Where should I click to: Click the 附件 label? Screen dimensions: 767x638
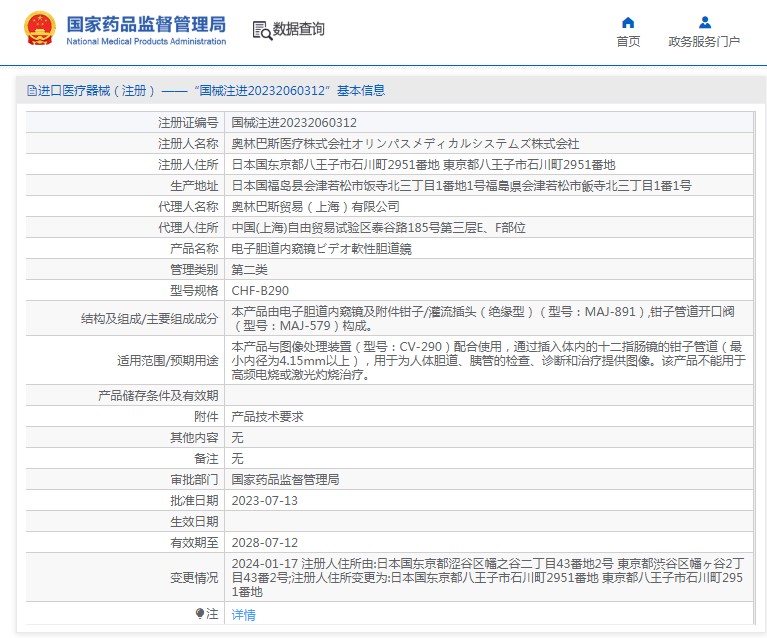[x=206, y=417]
